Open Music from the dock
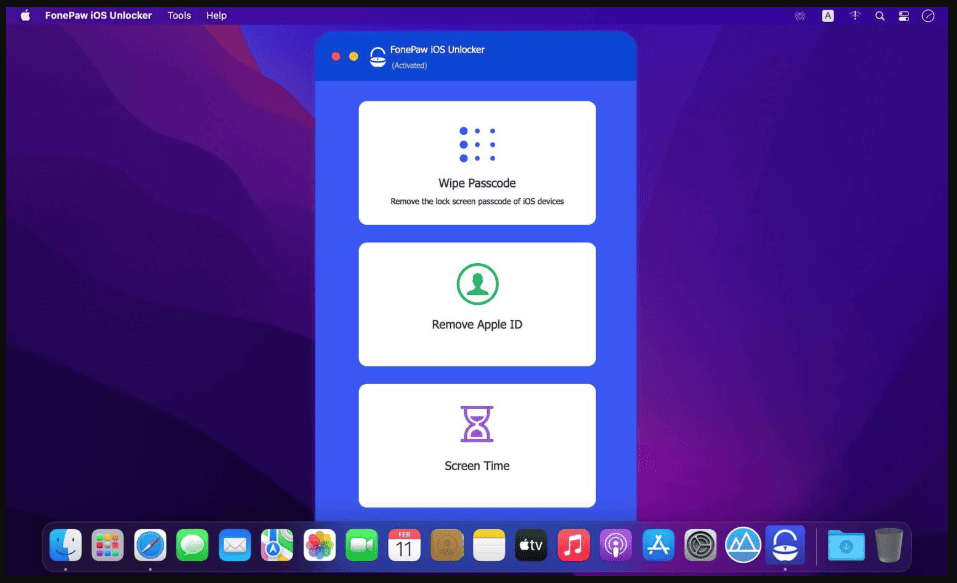This screenshot has height=583, width=957. click(x=573, y=545)
